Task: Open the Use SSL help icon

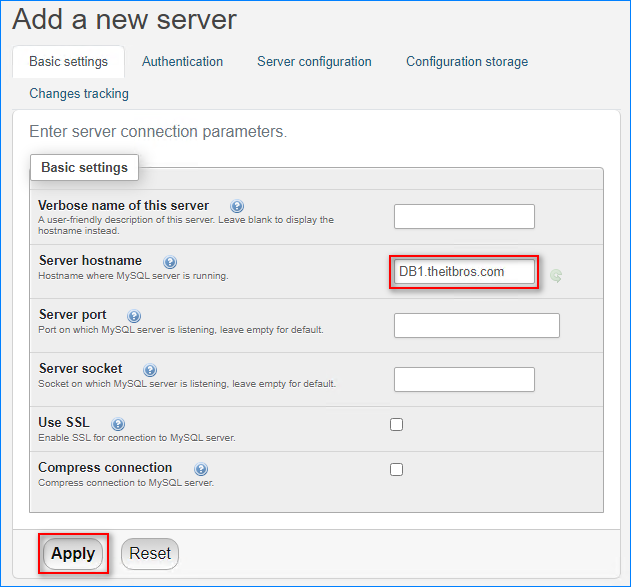Action: pos(118,424)
